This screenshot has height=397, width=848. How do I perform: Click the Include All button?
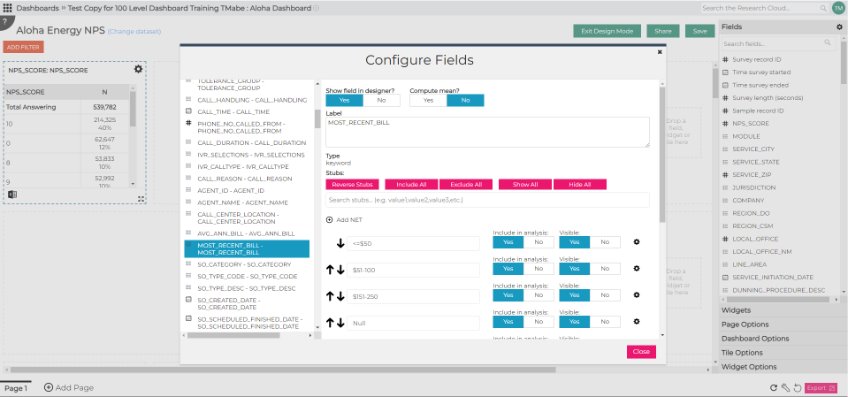pos(412,184)
